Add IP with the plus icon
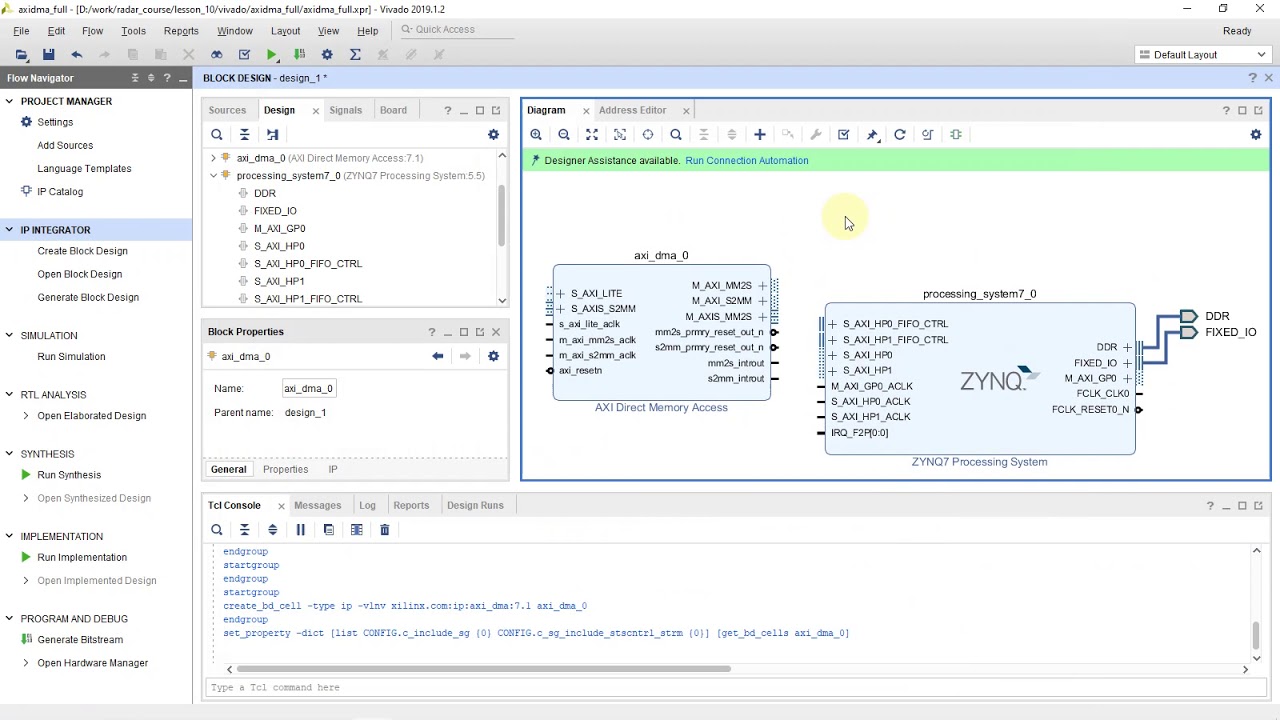 [760, 135]
